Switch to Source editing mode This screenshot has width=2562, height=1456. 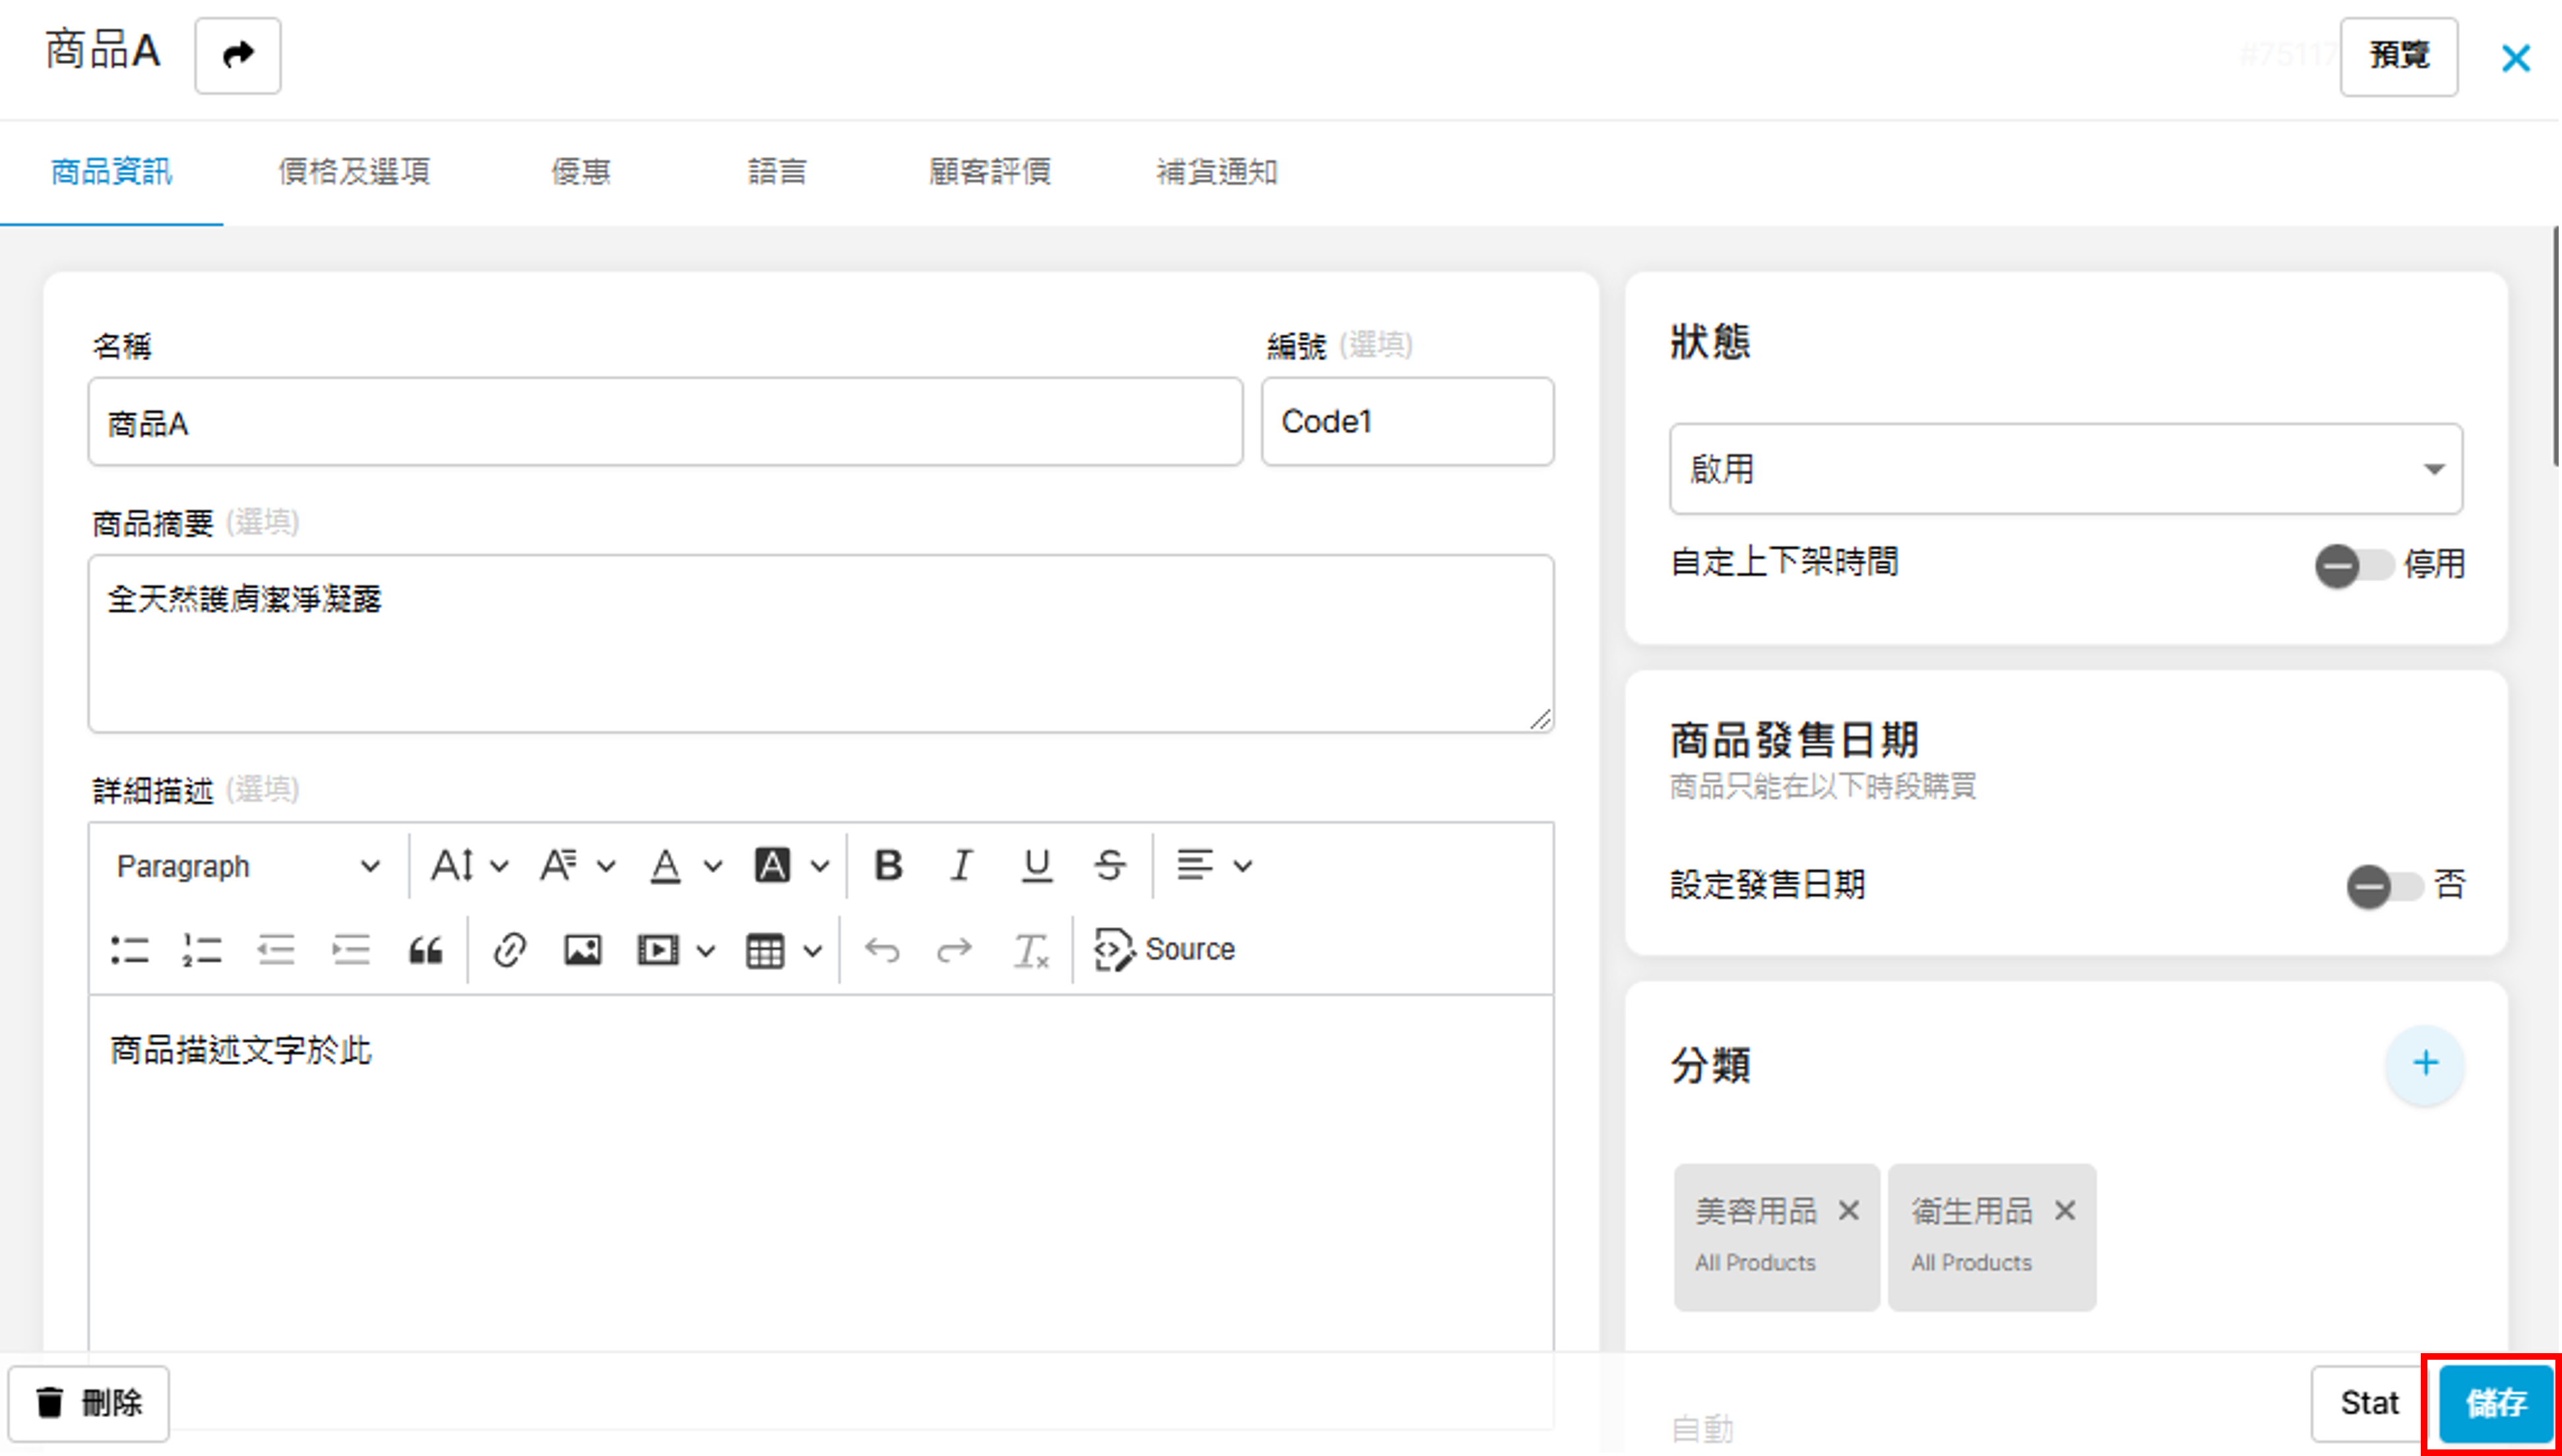pyautogui.click(x=1165, y=949)
